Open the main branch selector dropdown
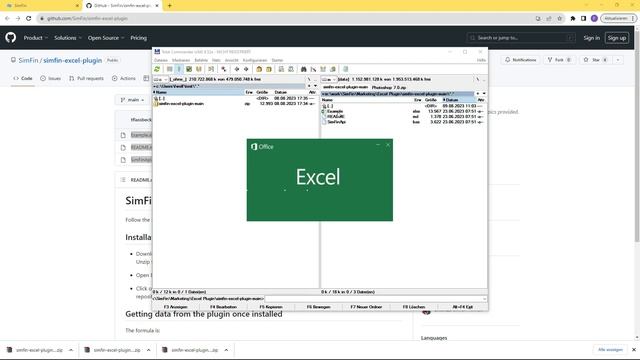Screen dimensions: 640x360 (x=133, y=100)
